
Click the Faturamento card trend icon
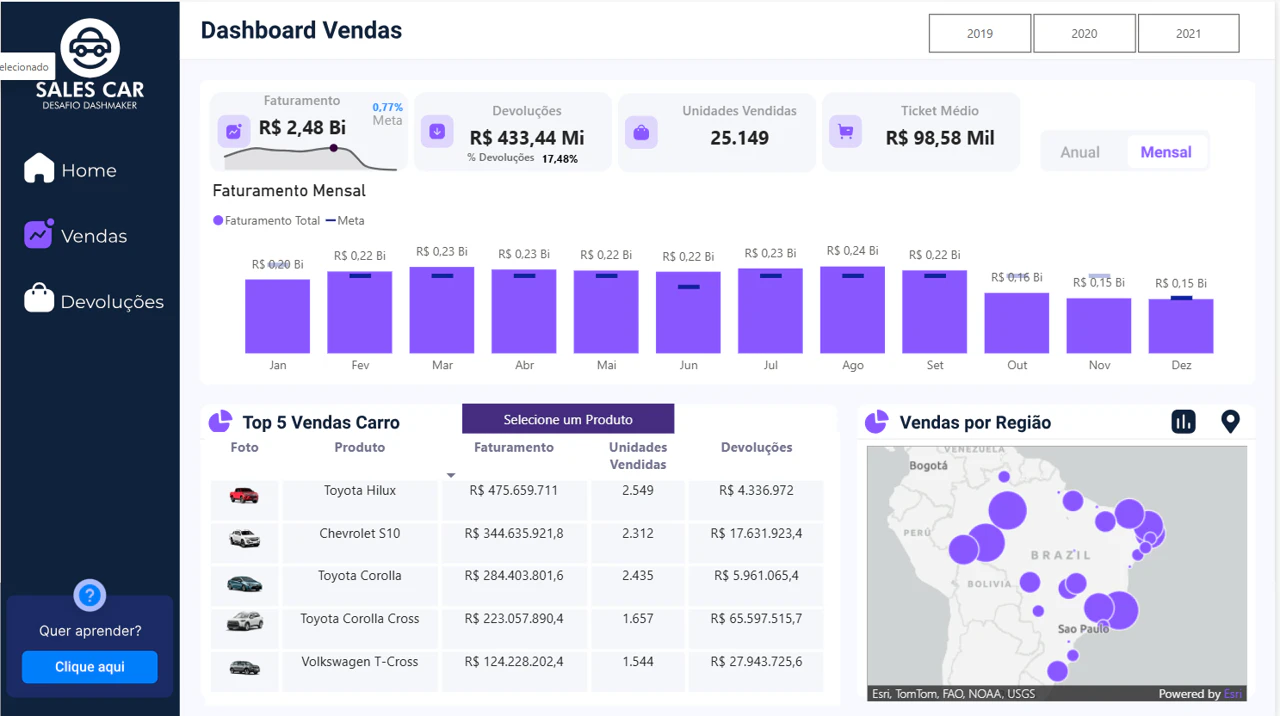click(234, 131)
